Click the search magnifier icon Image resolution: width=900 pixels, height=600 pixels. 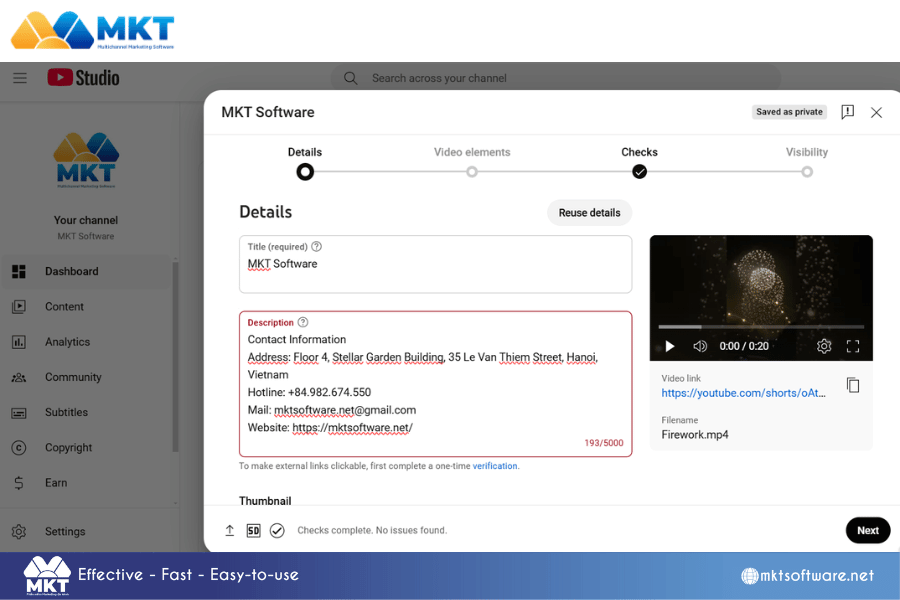pos(350,78)
